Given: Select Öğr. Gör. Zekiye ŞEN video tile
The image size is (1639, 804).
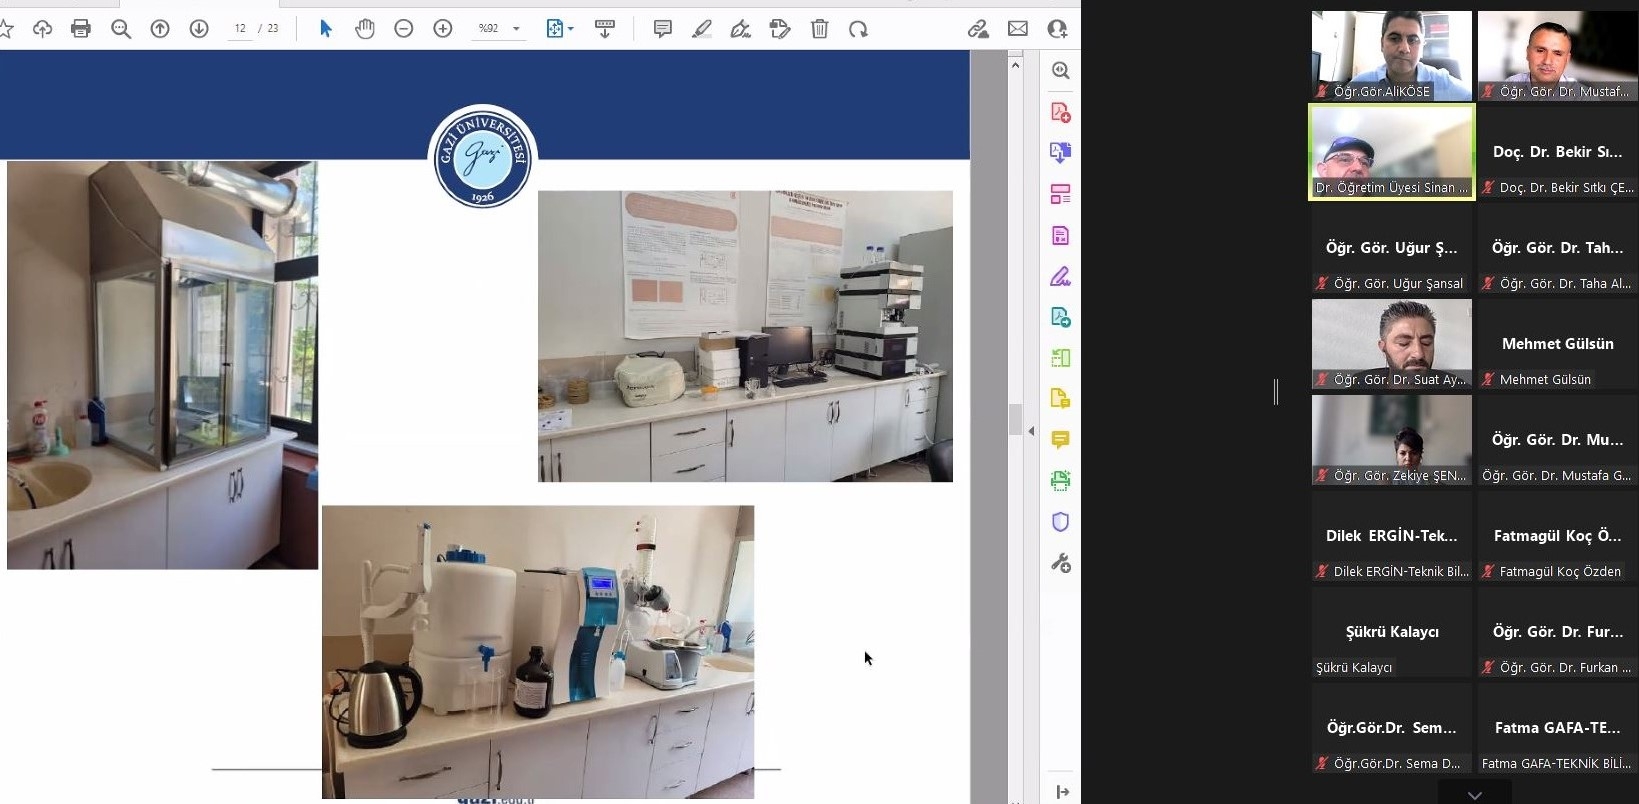Looking at the screenshot, I should click(x=1391, y=440).
